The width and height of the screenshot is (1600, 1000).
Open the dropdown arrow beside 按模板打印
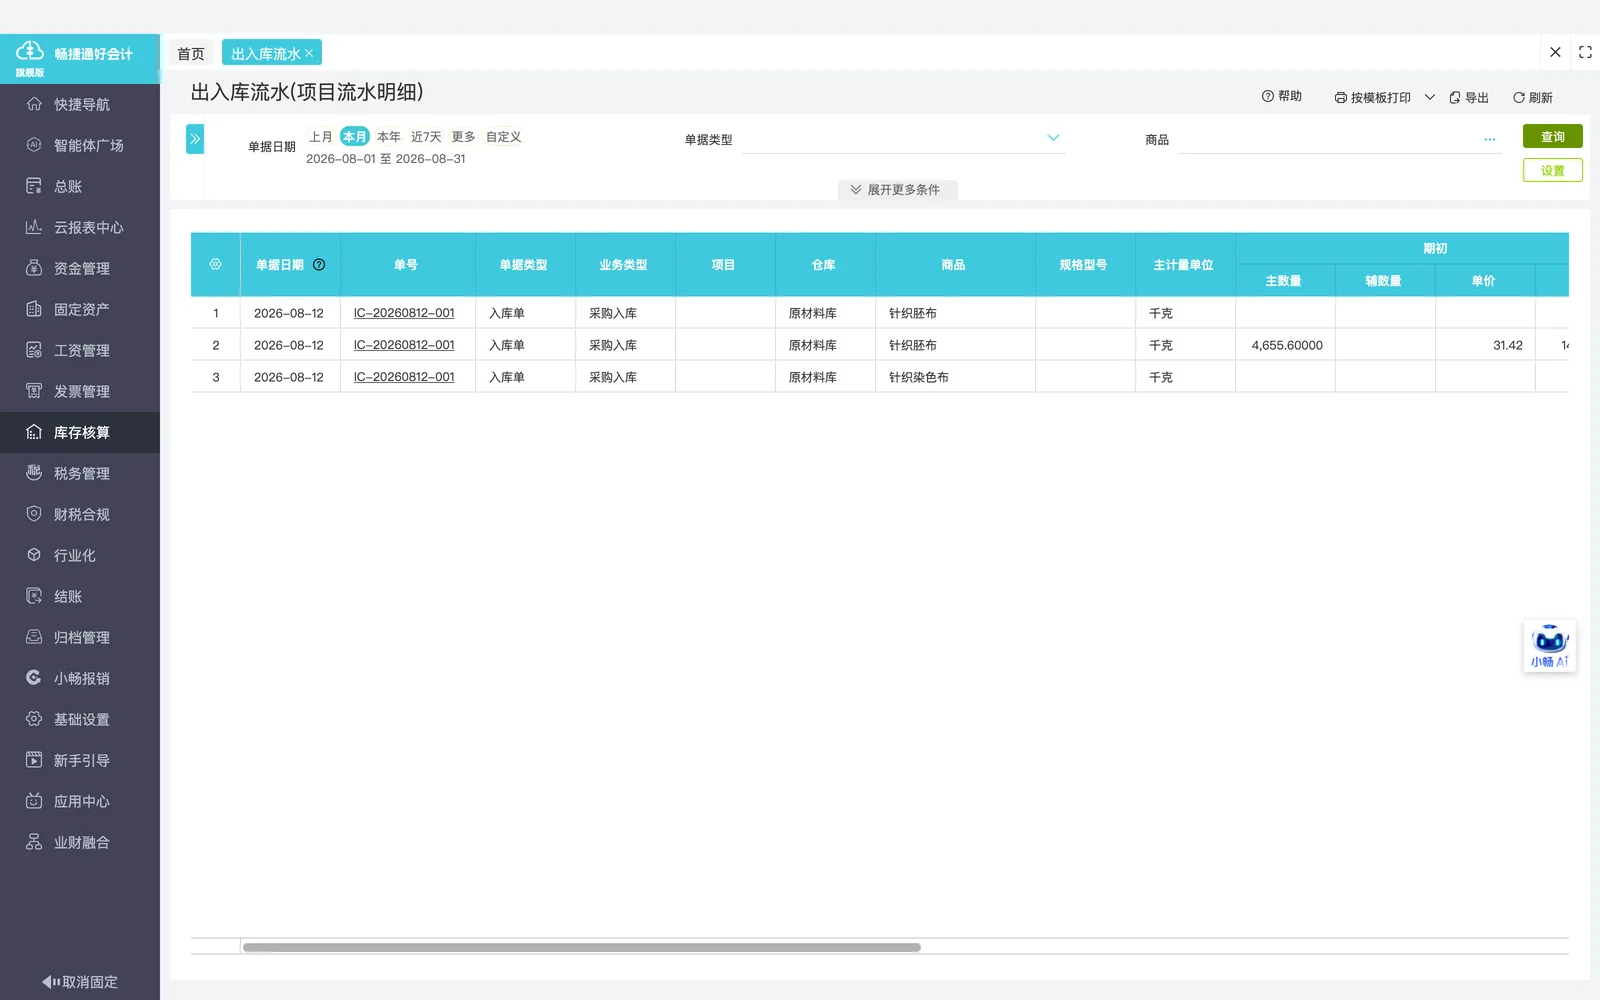(x=1430, y=97)
